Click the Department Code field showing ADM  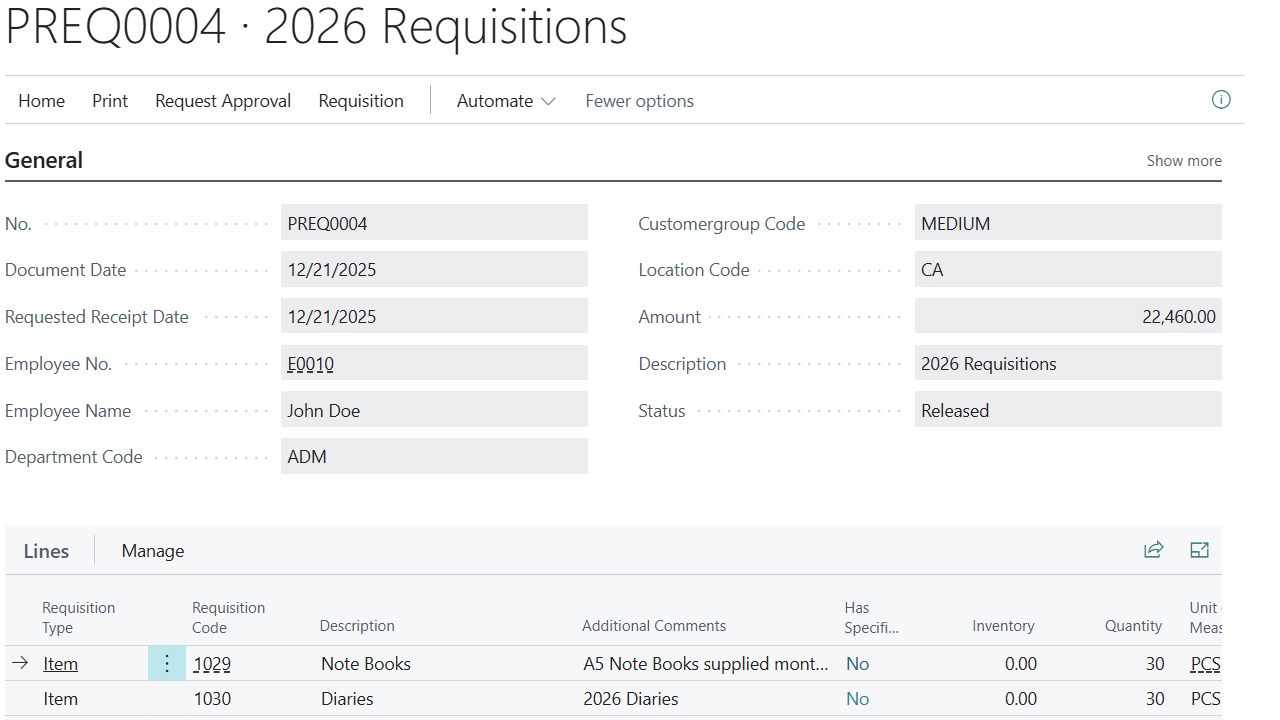click(x=434, y=456)
